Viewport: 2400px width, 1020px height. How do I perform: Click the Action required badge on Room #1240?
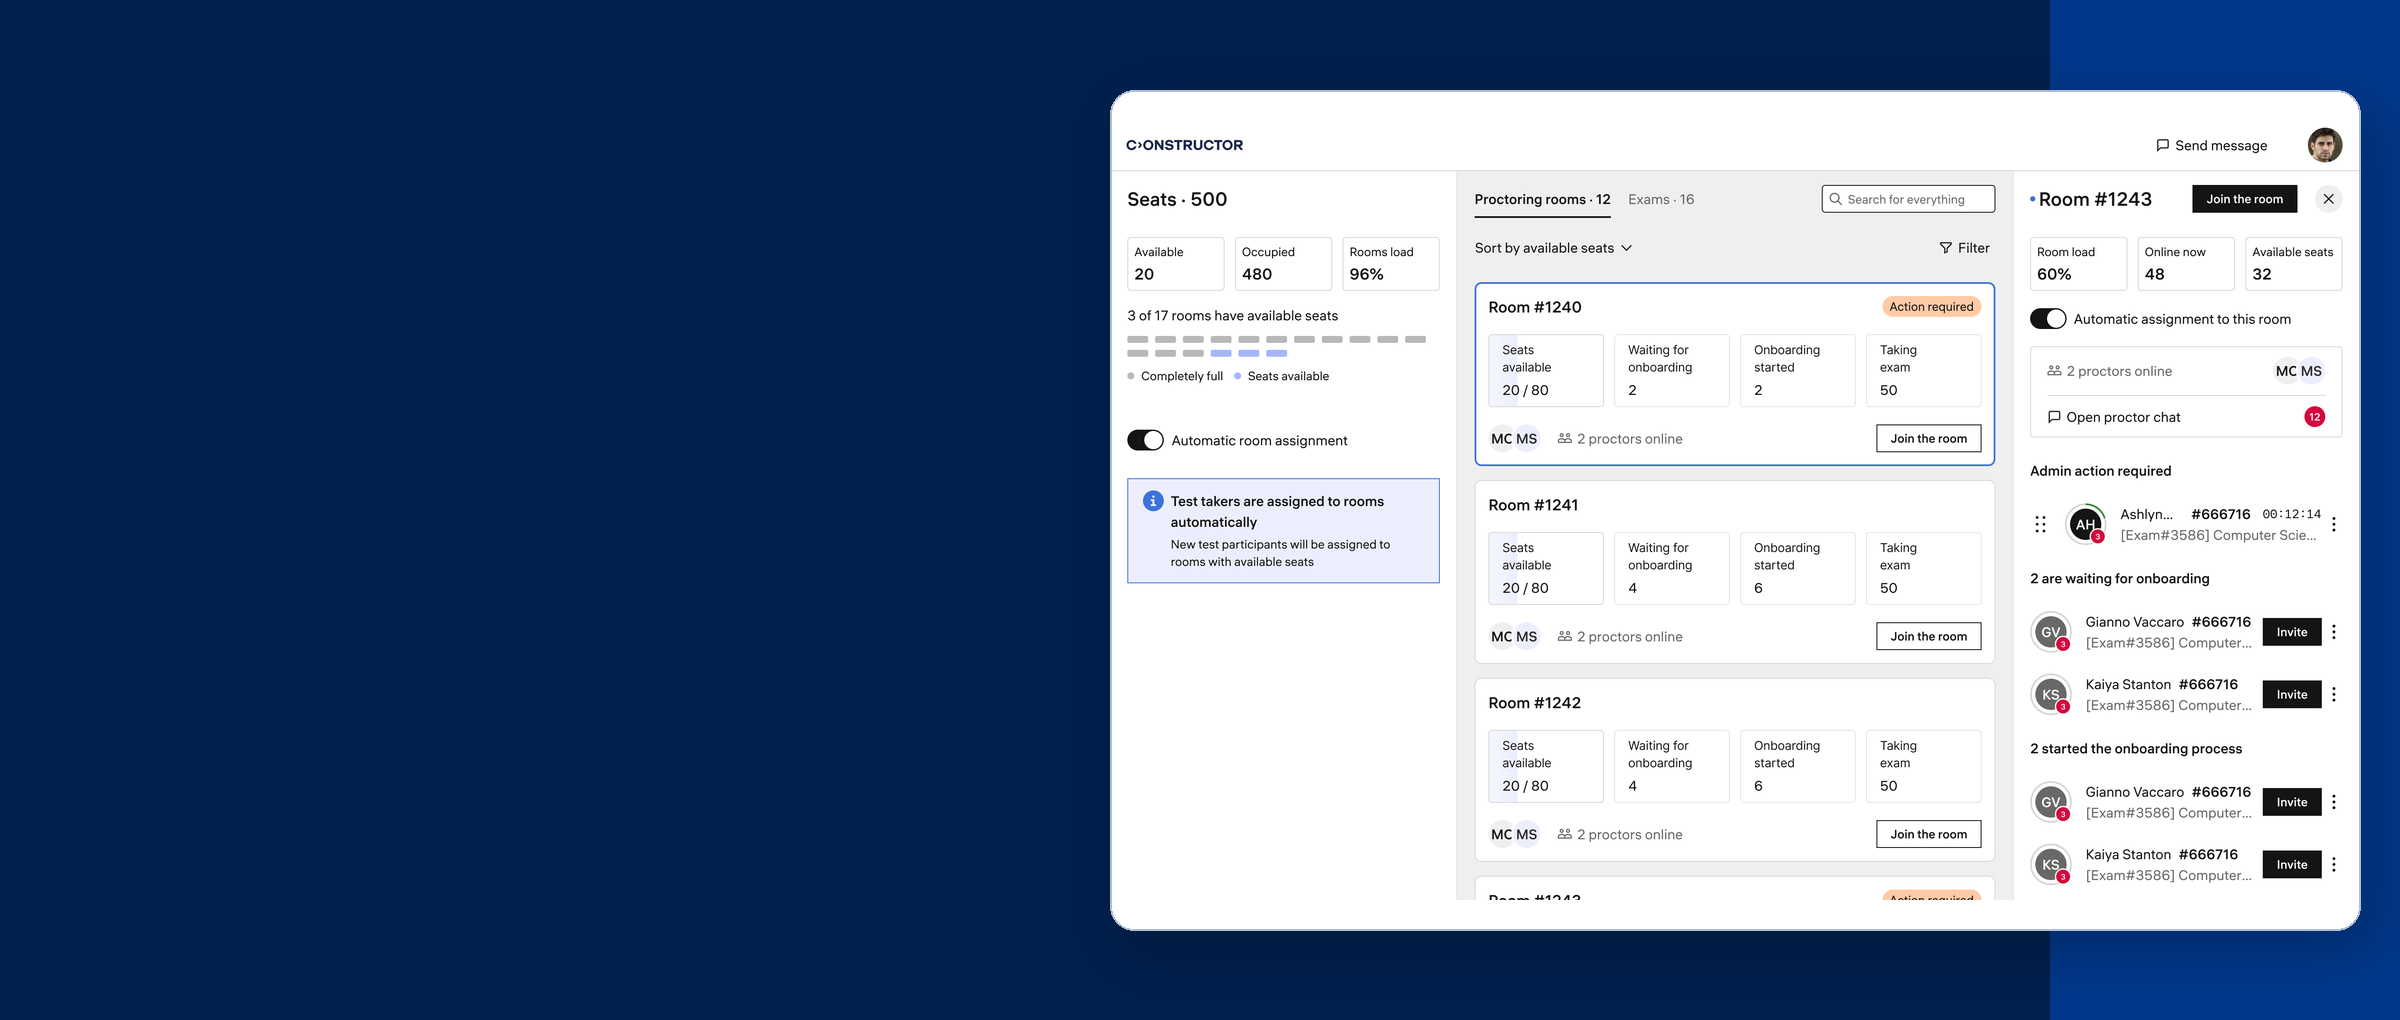[1931, 307]
